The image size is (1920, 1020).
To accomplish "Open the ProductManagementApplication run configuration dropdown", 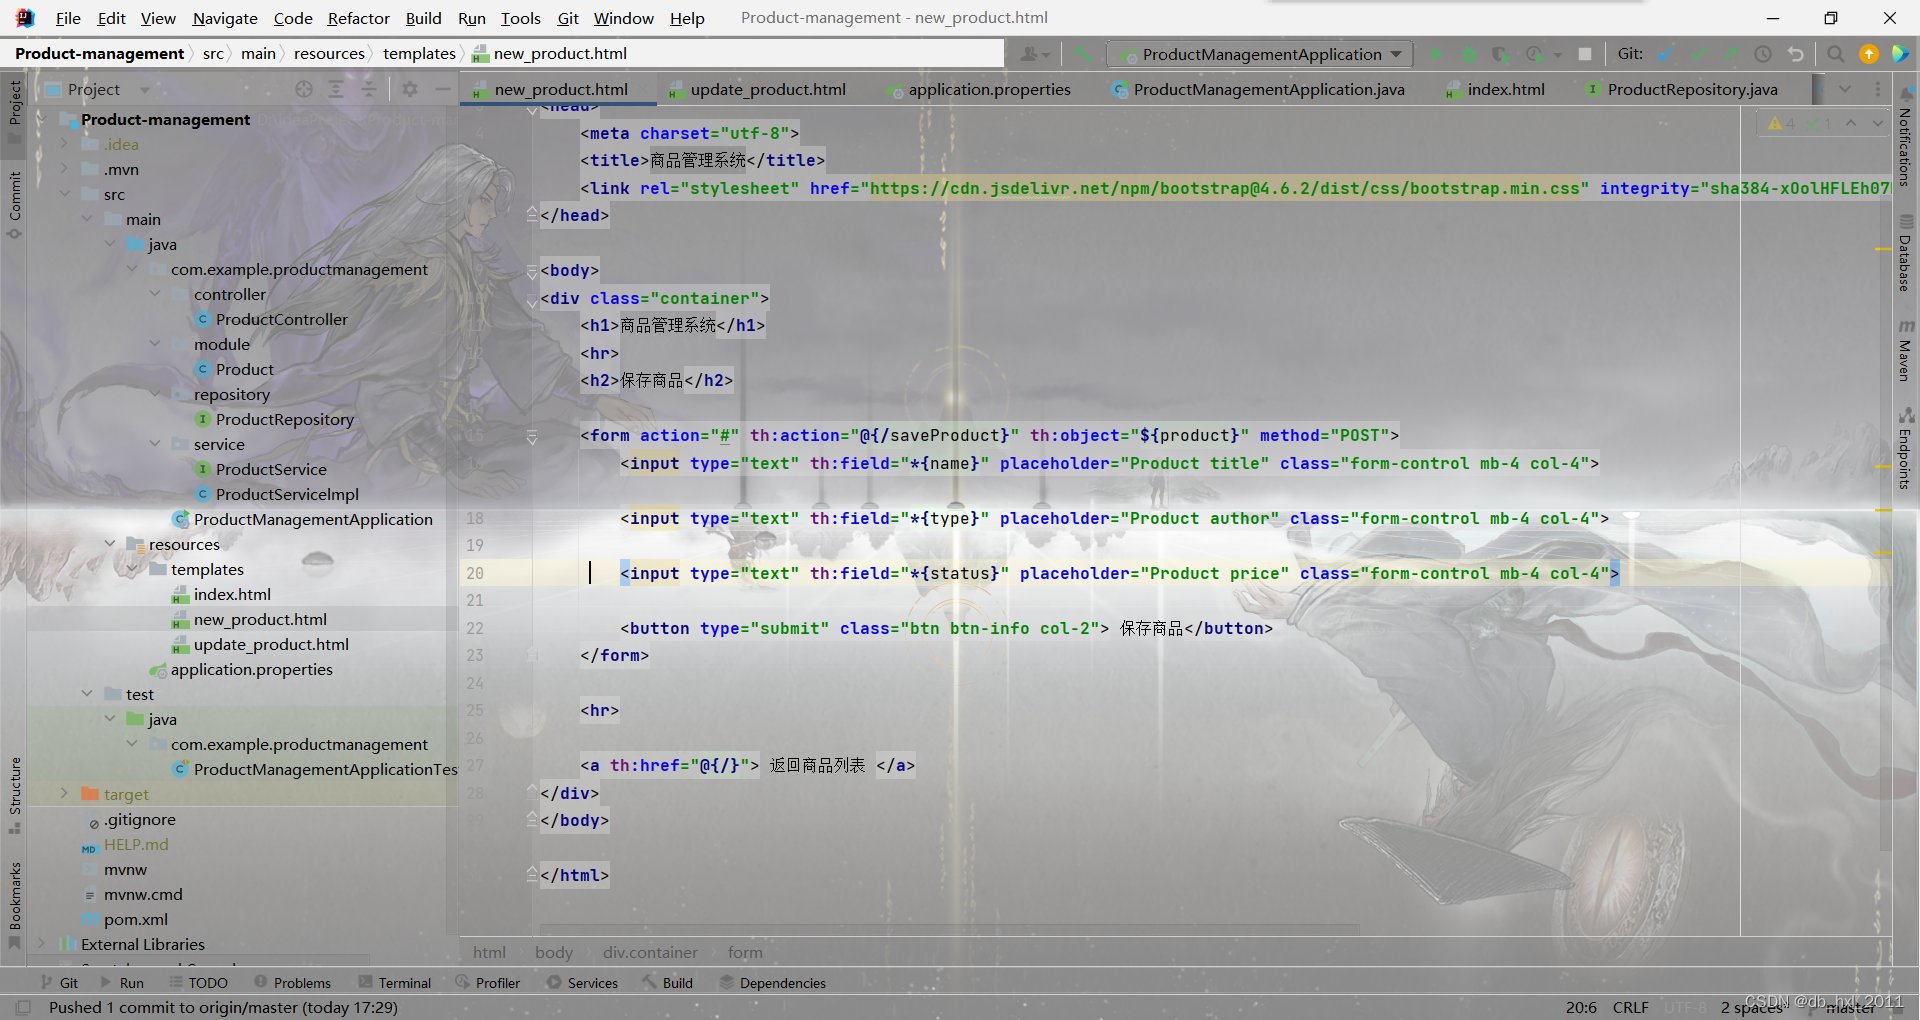I will tap(1261, 54).
